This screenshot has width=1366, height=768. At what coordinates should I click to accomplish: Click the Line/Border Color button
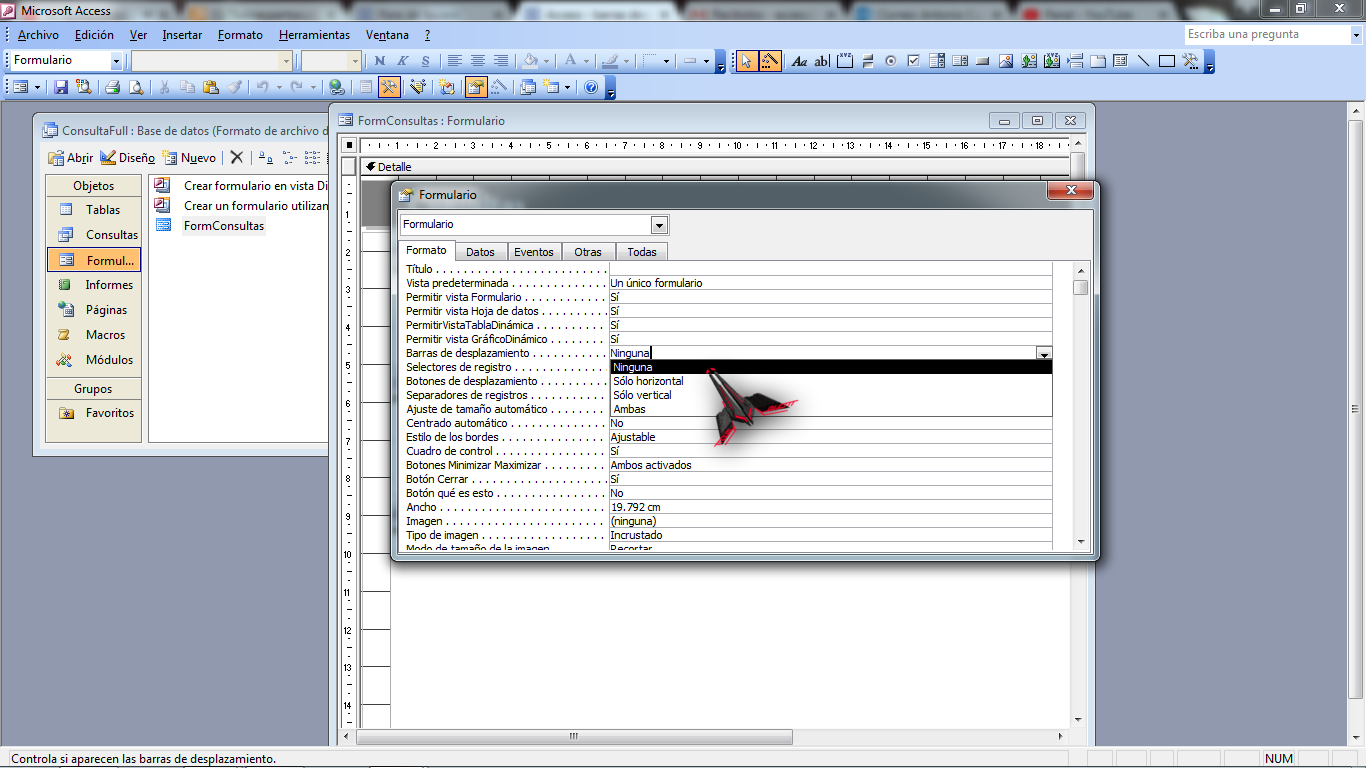[x=610, y=61]
